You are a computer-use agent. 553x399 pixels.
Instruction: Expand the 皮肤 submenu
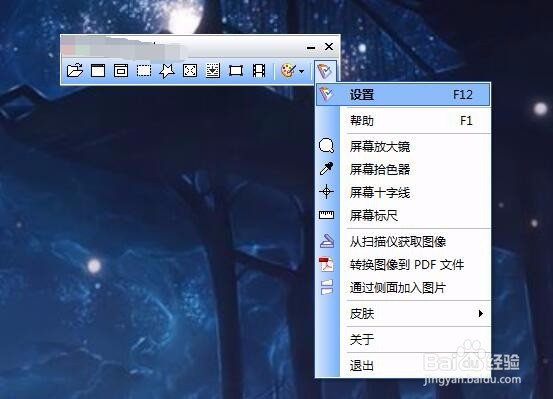click(x=403, y=313)
